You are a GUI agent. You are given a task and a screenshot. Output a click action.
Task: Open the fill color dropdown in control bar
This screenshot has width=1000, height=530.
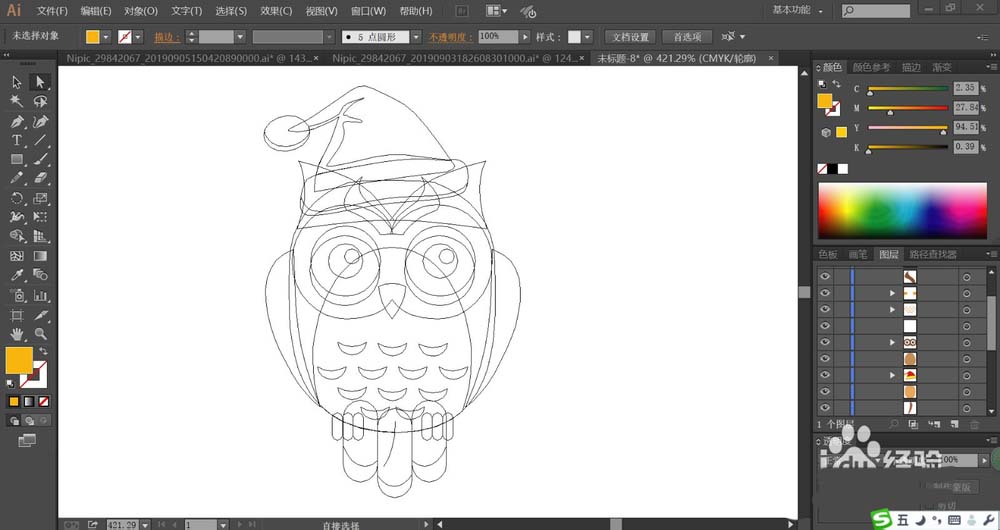click(x=106, y=37)
